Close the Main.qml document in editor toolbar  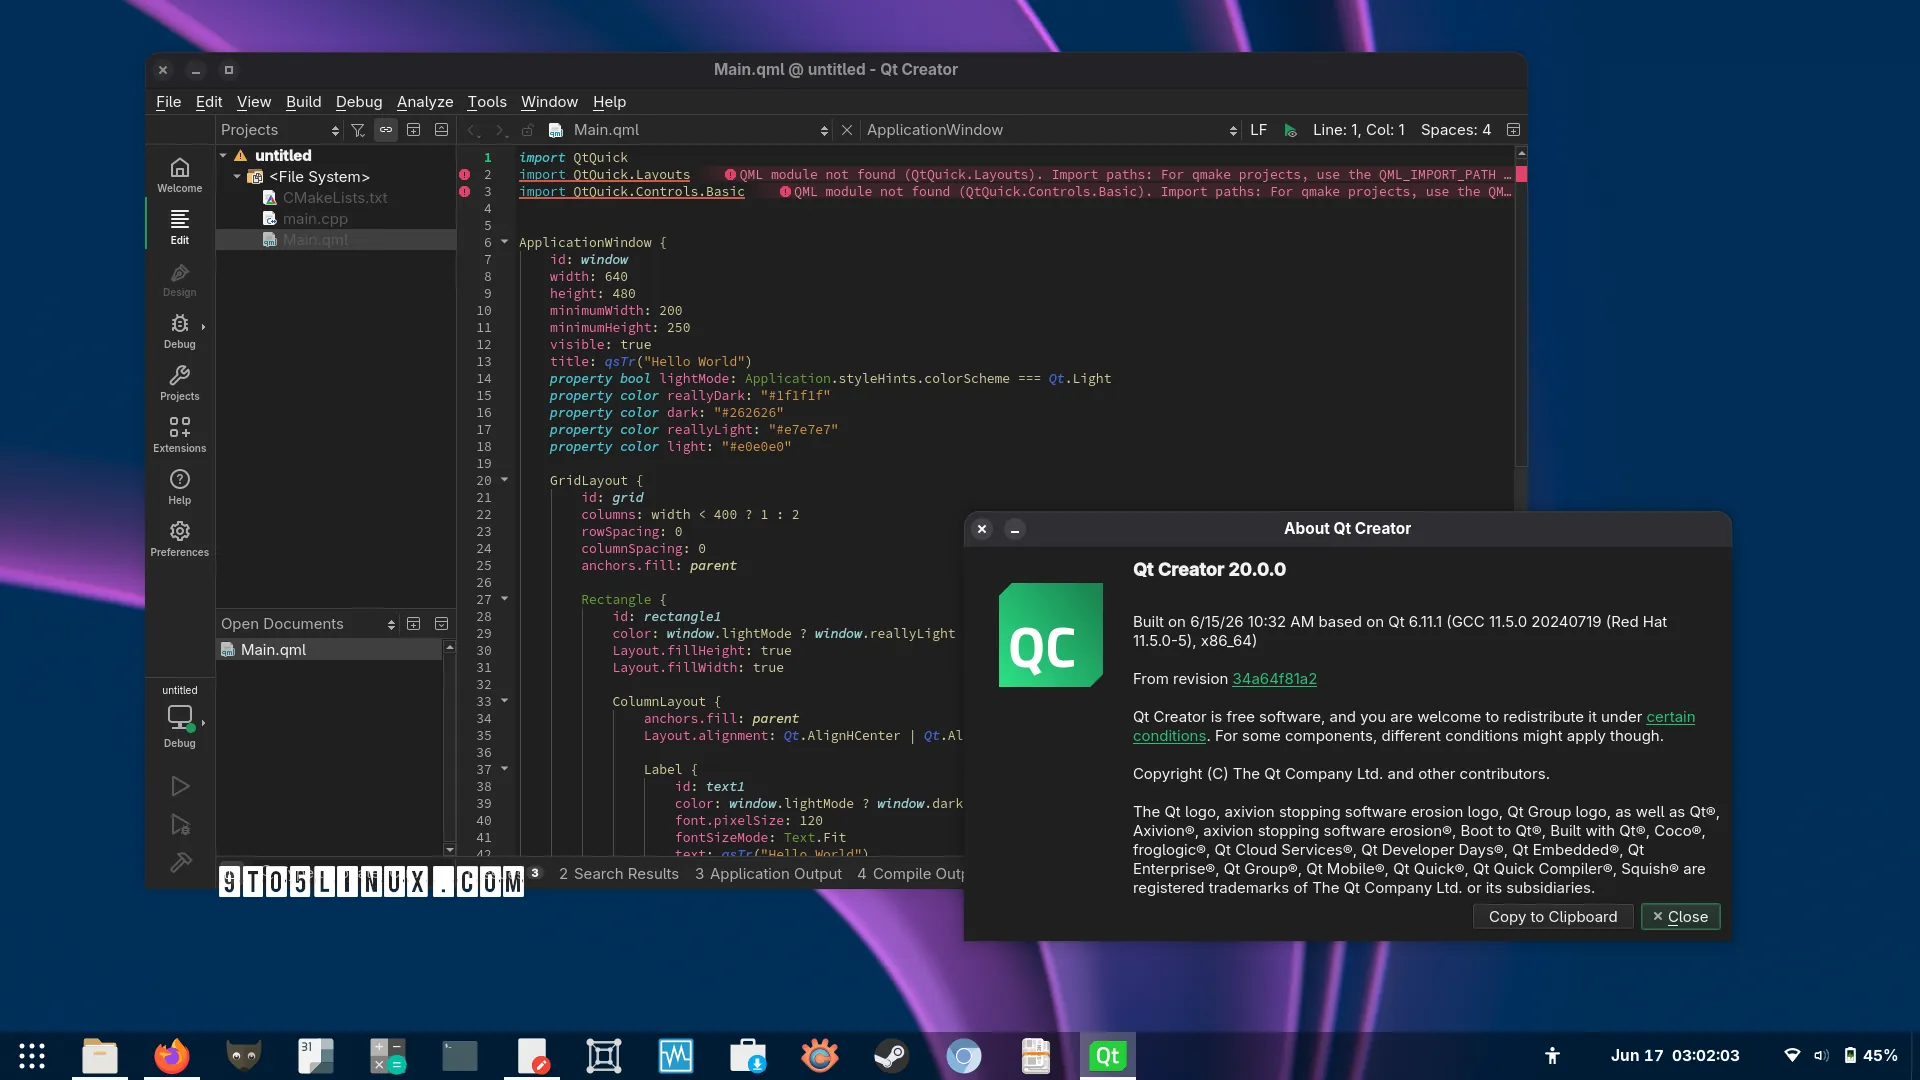pyautogui.click(x=847, y=130)
